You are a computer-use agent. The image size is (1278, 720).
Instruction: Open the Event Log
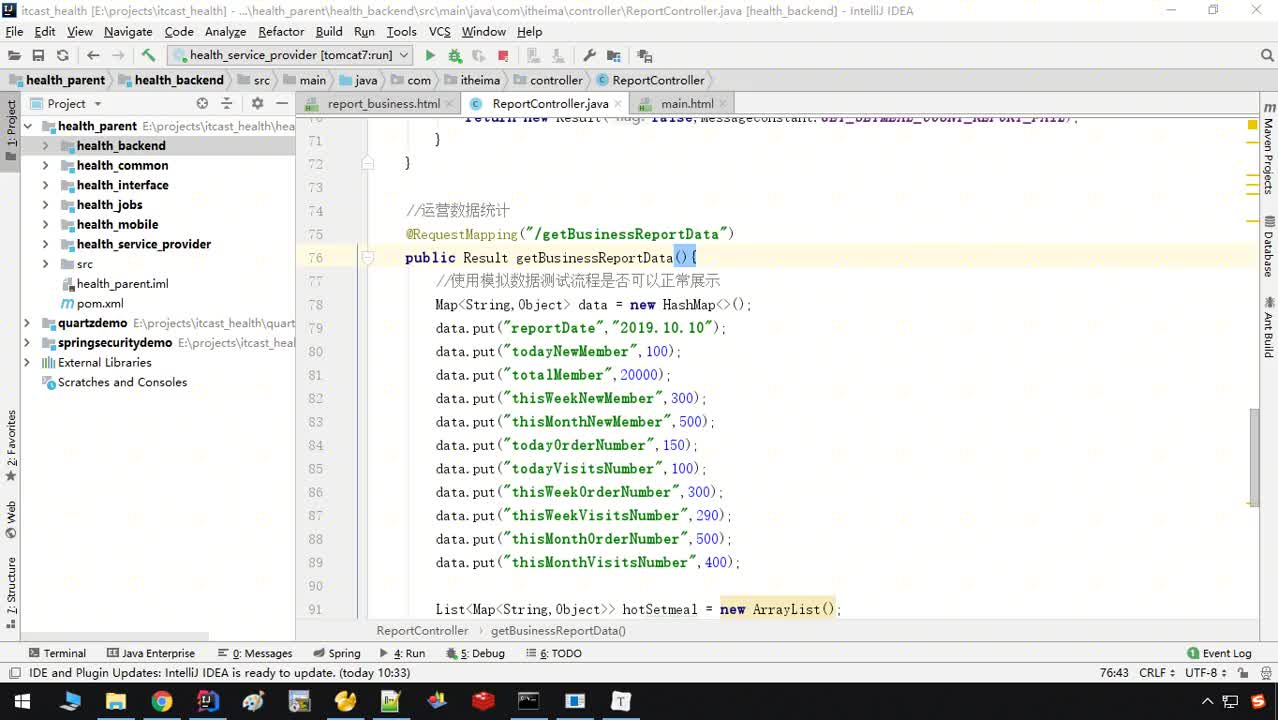tap(1219, 653)
